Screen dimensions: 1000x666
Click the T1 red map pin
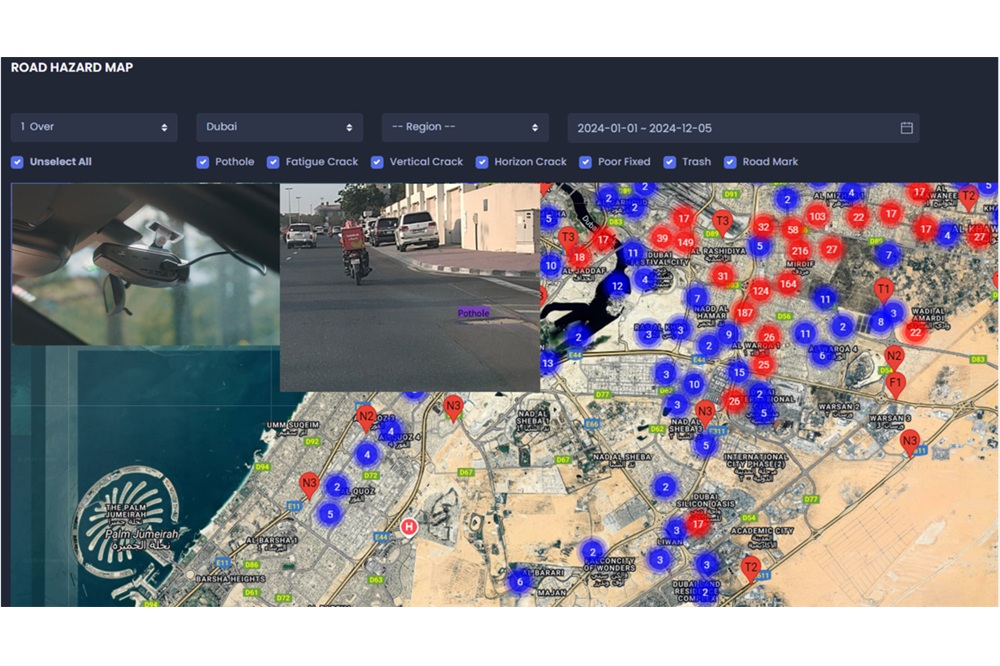[x=883, y=290]
